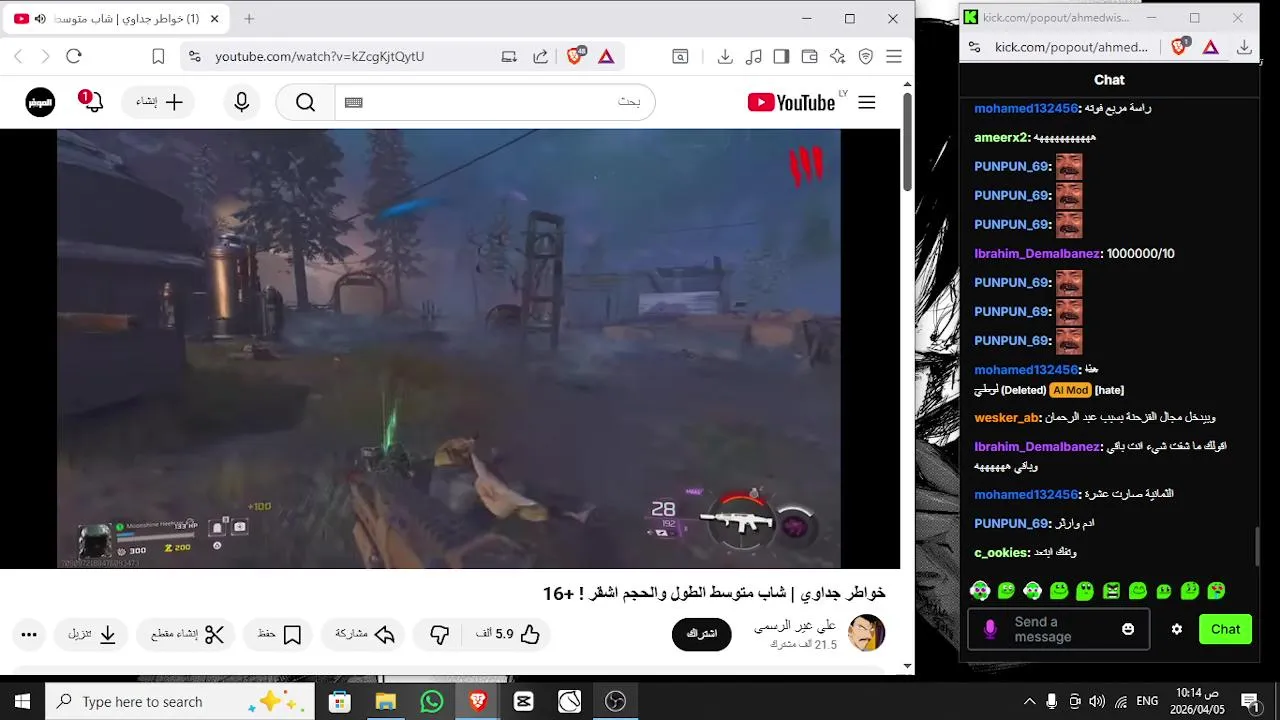The width and height of the screenshot is (1280, 720).
Task: Open the Brave Wallet icon
Action: point(810,57)
